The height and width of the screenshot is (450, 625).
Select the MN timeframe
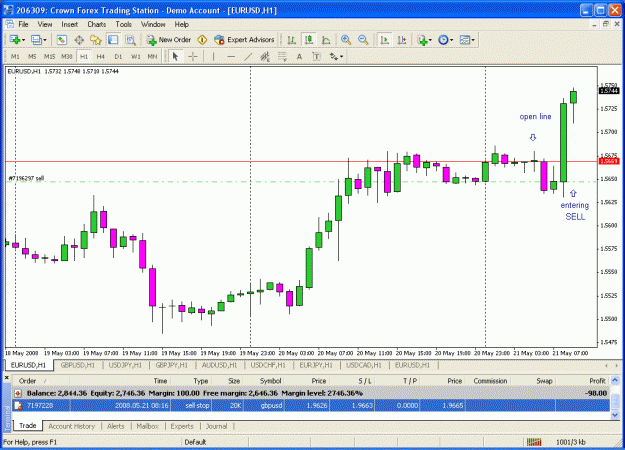[x=152, y=57]
